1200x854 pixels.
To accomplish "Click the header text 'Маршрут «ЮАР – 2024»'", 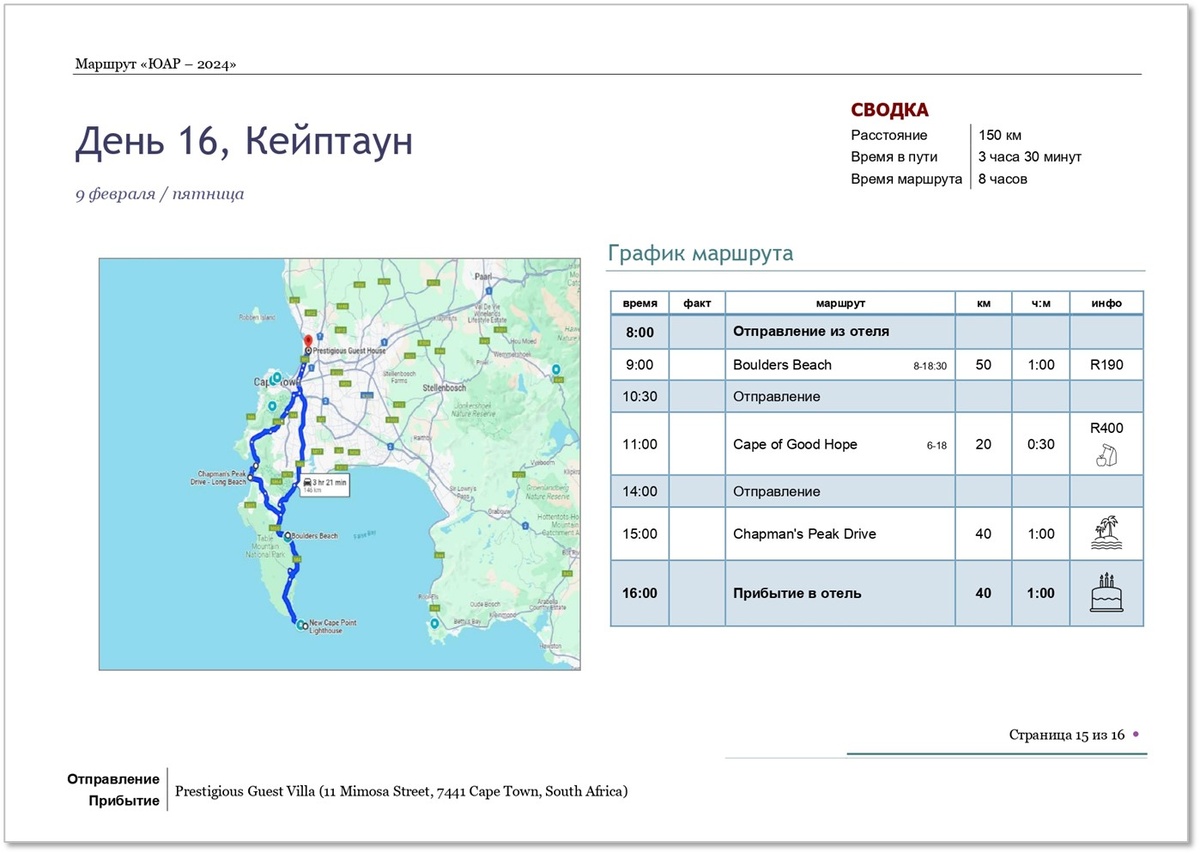I will 155,65.
